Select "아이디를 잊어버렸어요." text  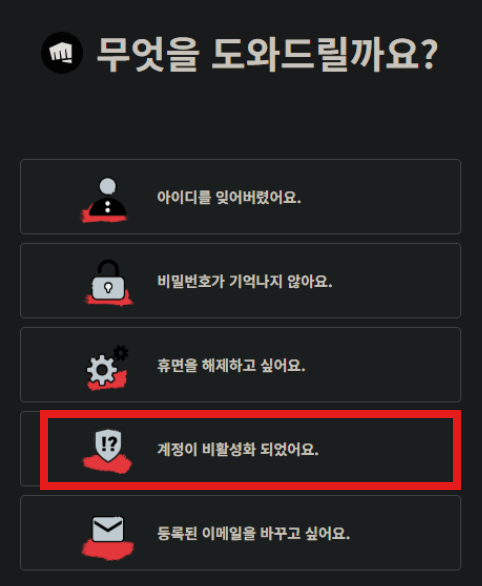[229, 197]
